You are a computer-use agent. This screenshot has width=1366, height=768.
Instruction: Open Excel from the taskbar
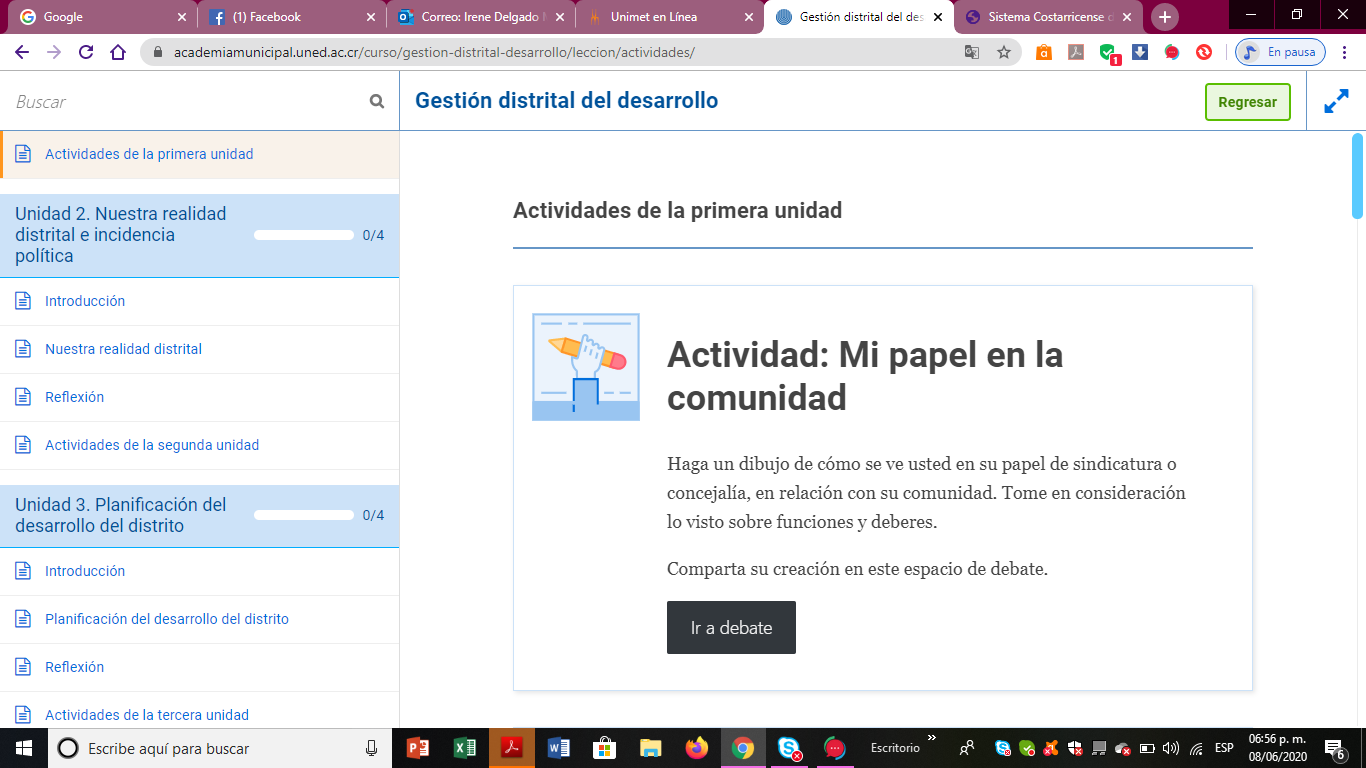(x=464, y=748)
